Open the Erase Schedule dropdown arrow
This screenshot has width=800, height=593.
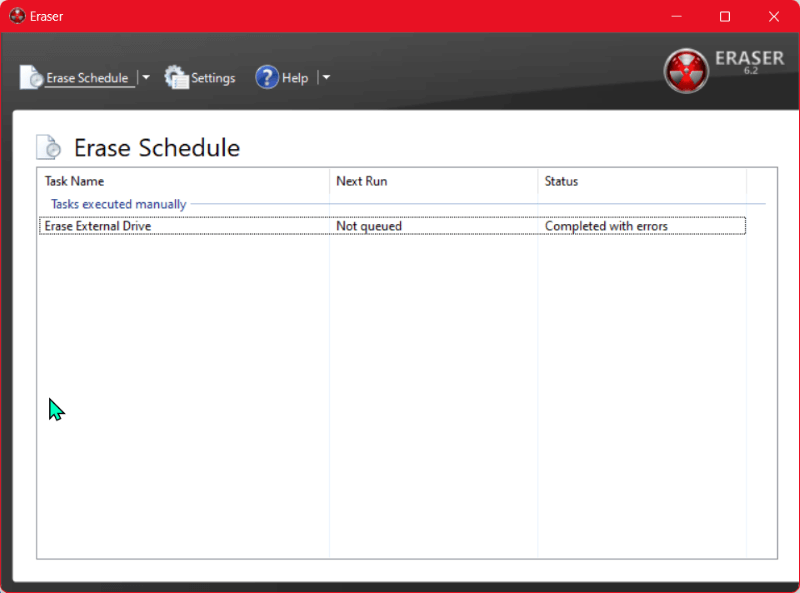pyautogui.click(x=145, y=77)
